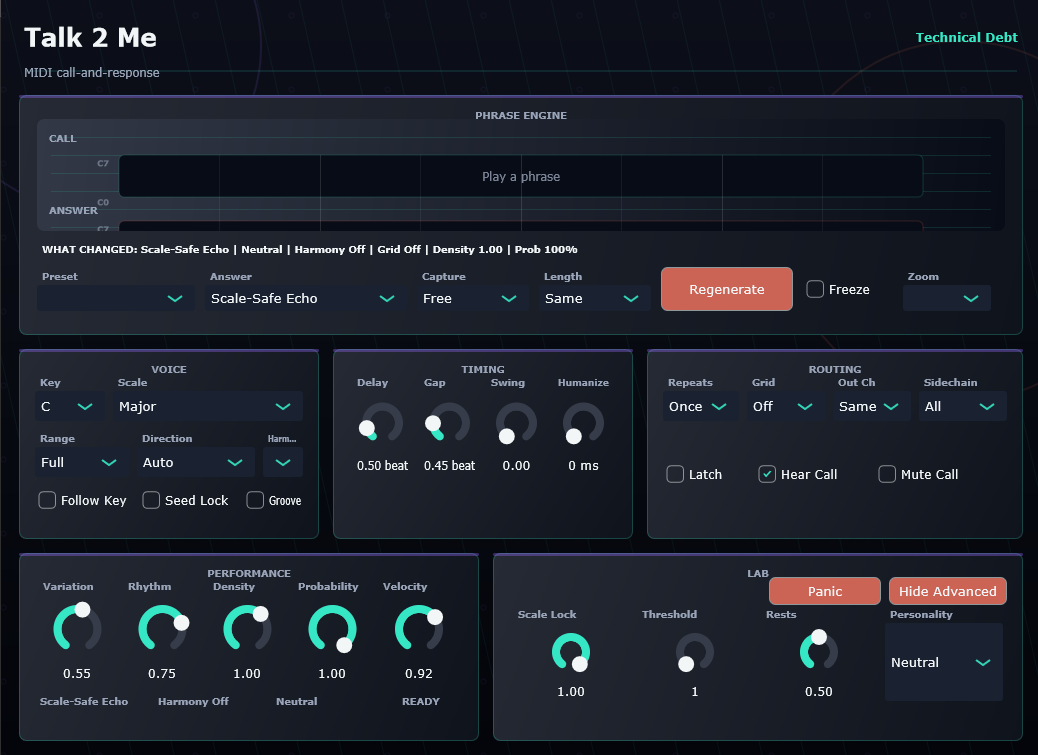Click the Gap value 0.45 beat
The width and height of the screenshot is (1038, 755).
(x=449, y=465)
